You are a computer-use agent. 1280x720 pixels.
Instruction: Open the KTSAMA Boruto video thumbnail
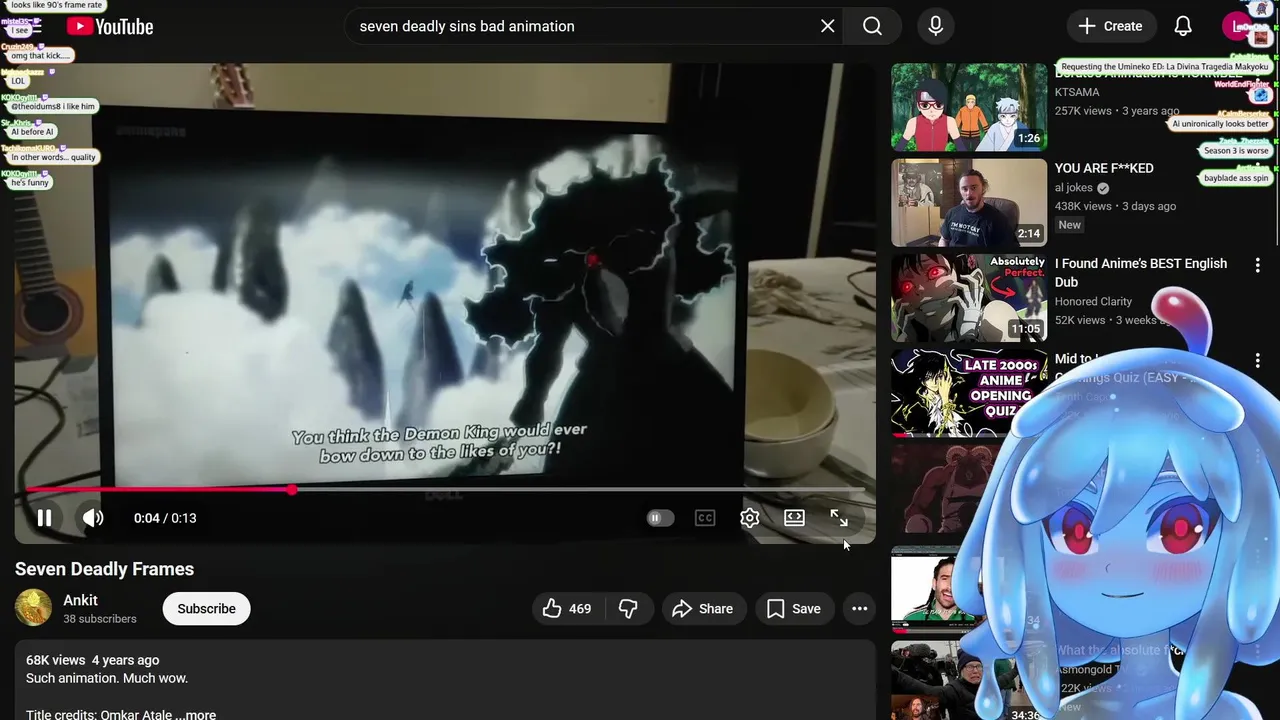point(969,107)
